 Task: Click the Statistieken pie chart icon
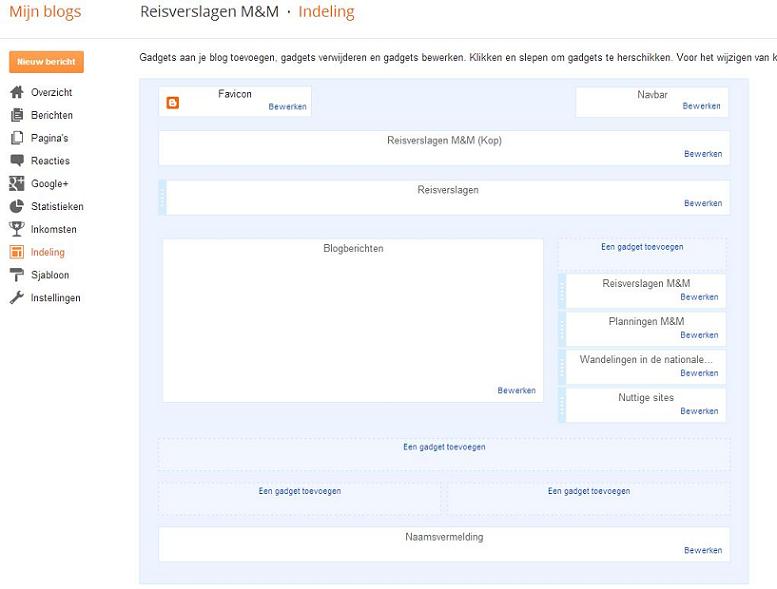pos(16,207)
